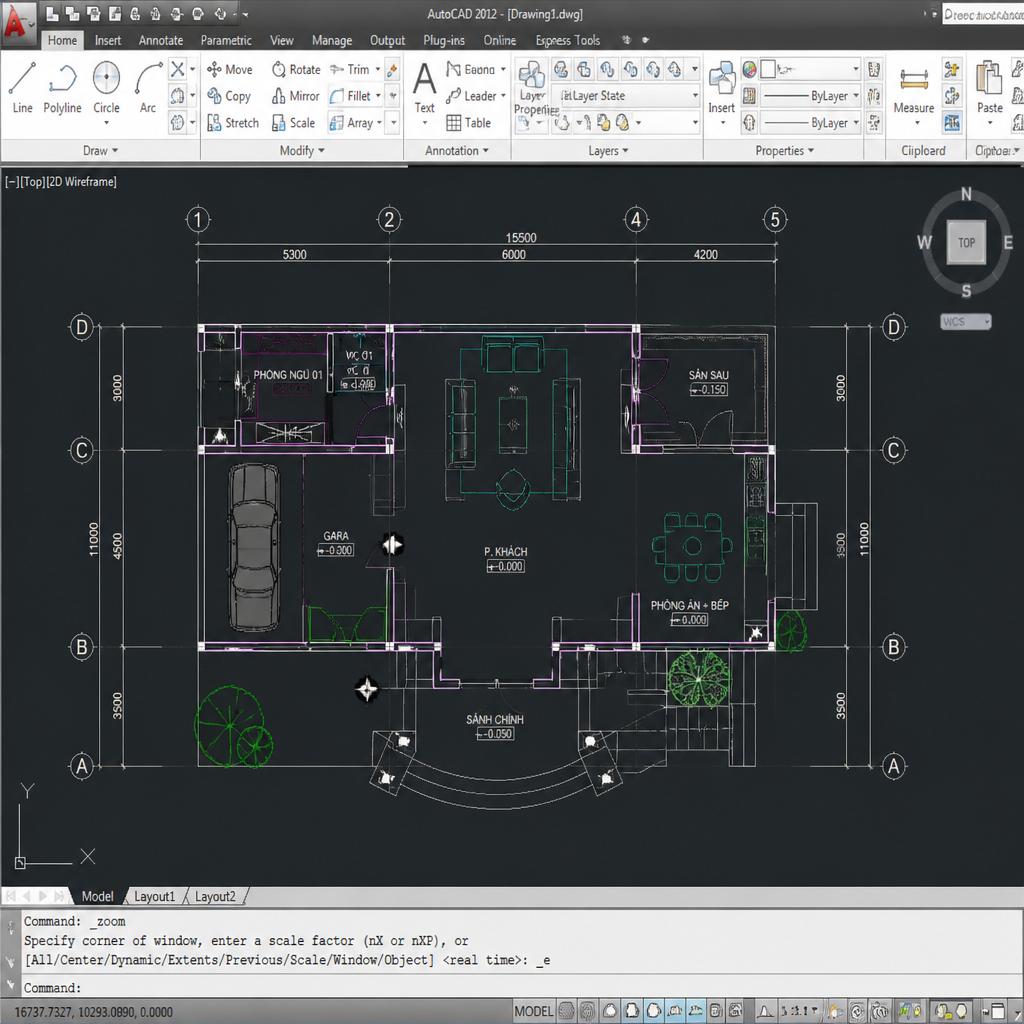The image size is (1024, 1024).
Task: Click the S direction on ViewCube compass
Action: 966,291
